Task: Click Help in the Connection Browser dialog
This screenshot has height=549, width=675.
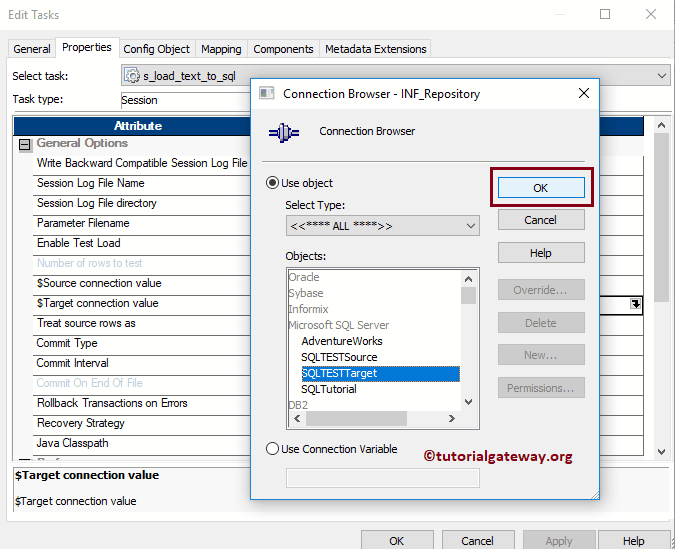Action: [x=541, y=253]
